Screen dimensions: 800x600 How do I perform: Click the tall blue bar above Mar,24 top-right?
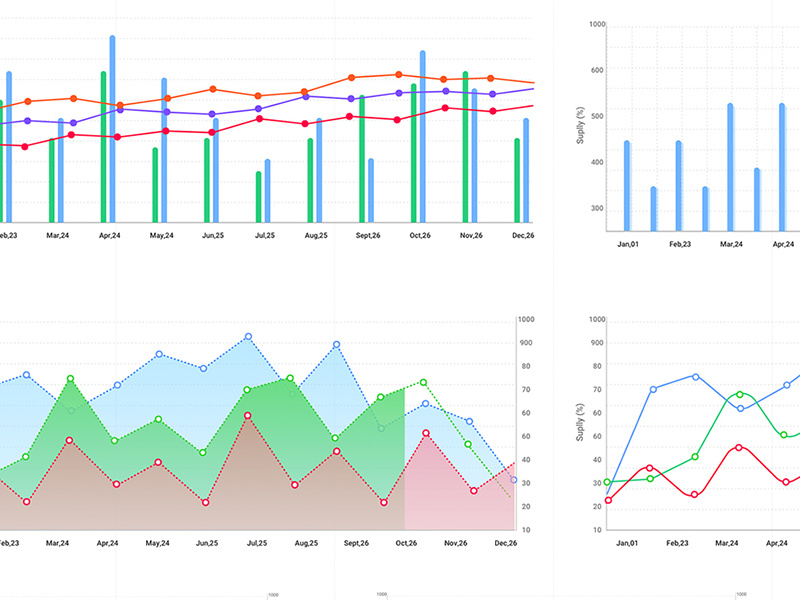coord(731,165)
